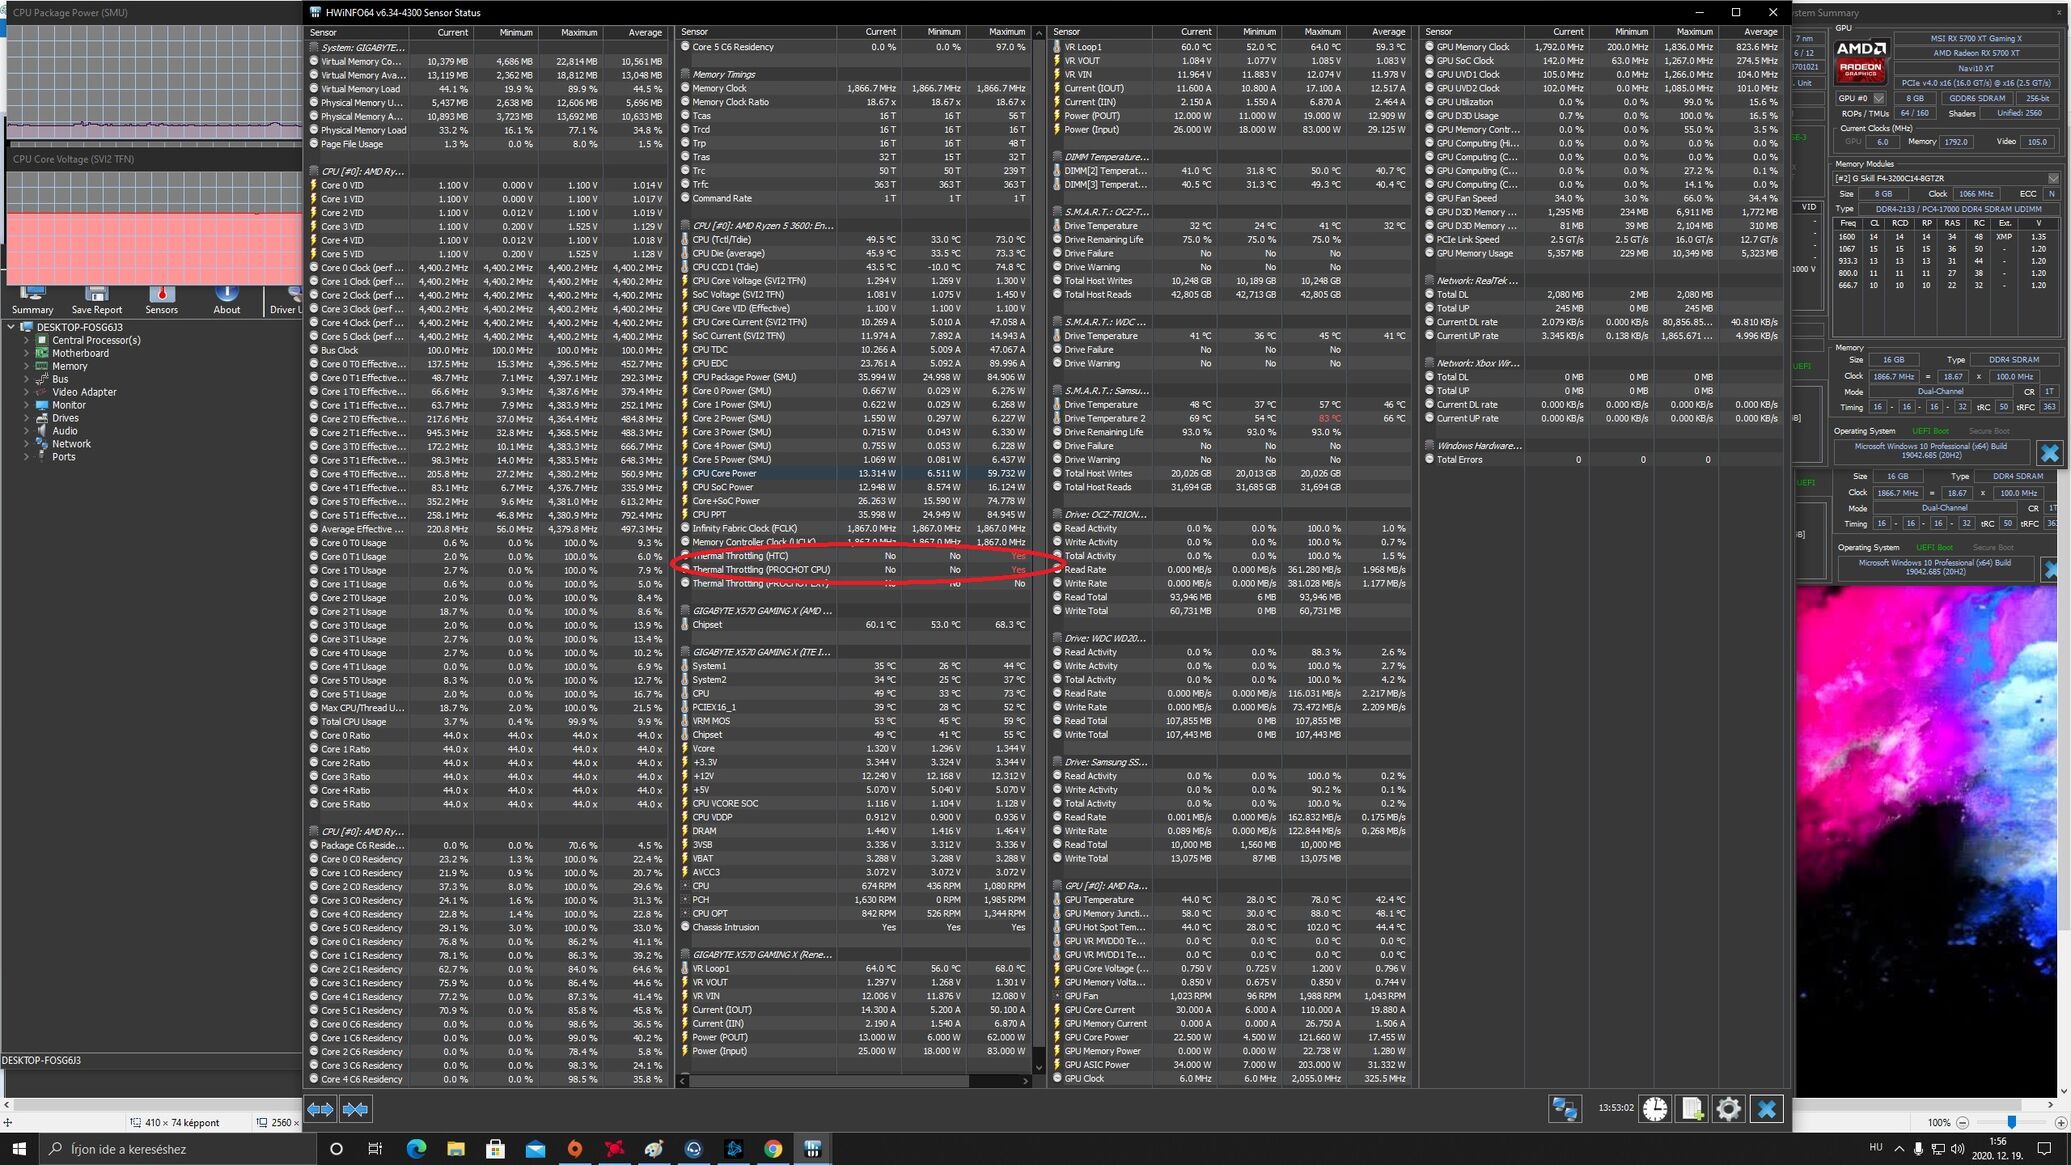Click the taskbar clock showing 1:56
This screenshot has width=2071, height=1165.
[x=1997, y=1148]
